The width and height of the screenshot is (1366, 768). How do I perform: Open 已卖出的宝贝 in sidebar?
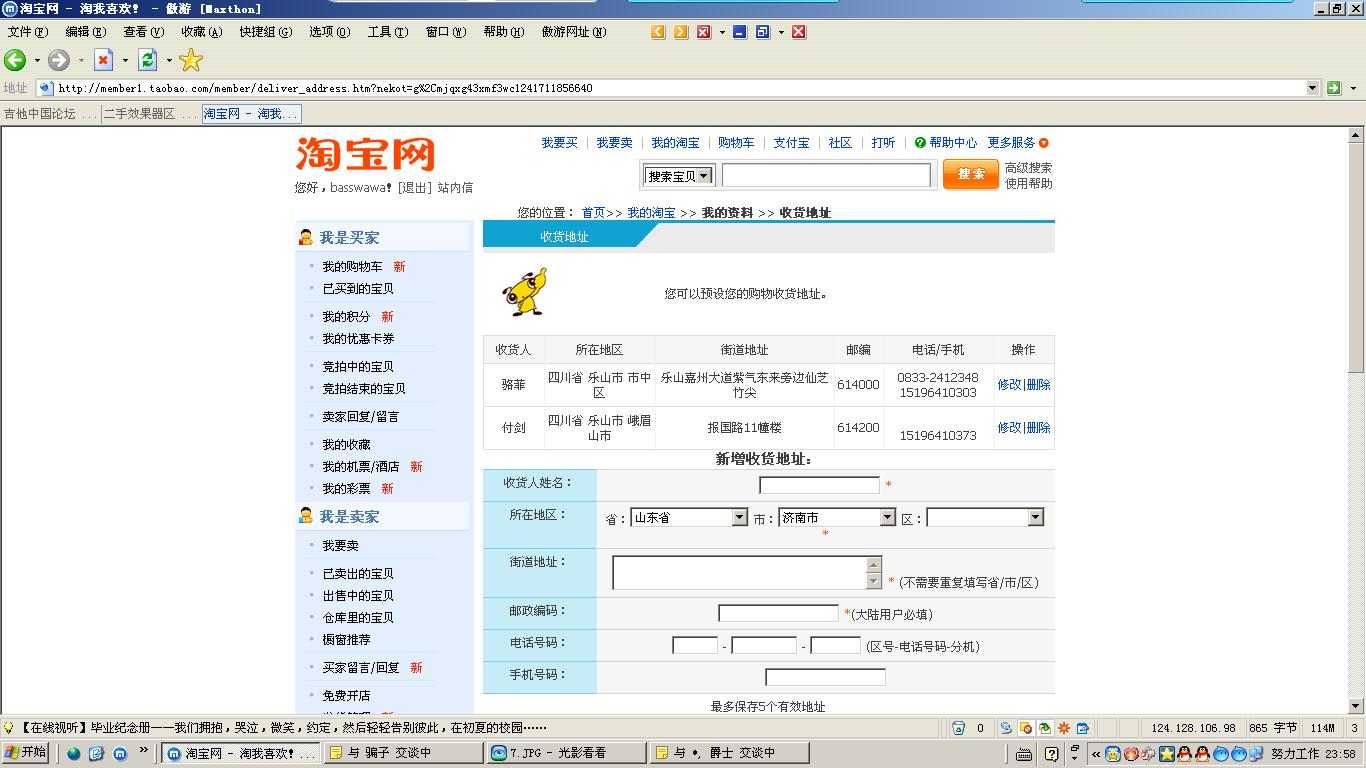[358, 574]
